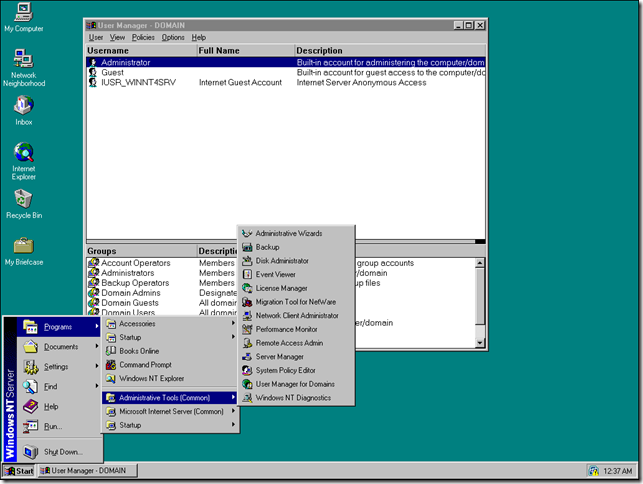Click the Help item in Start menu
643x484 pixels.
pyautogui.click(x=59, y=406)
